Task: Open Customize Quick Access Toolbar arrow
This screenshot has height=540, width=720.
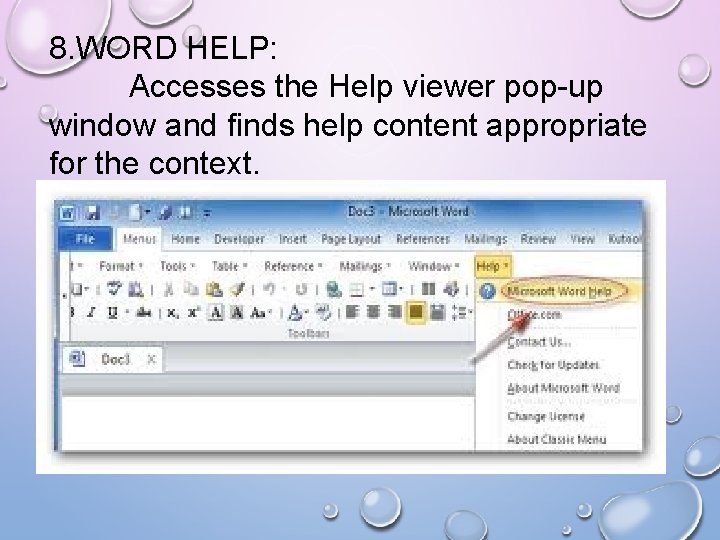Action: click(207, 213)
